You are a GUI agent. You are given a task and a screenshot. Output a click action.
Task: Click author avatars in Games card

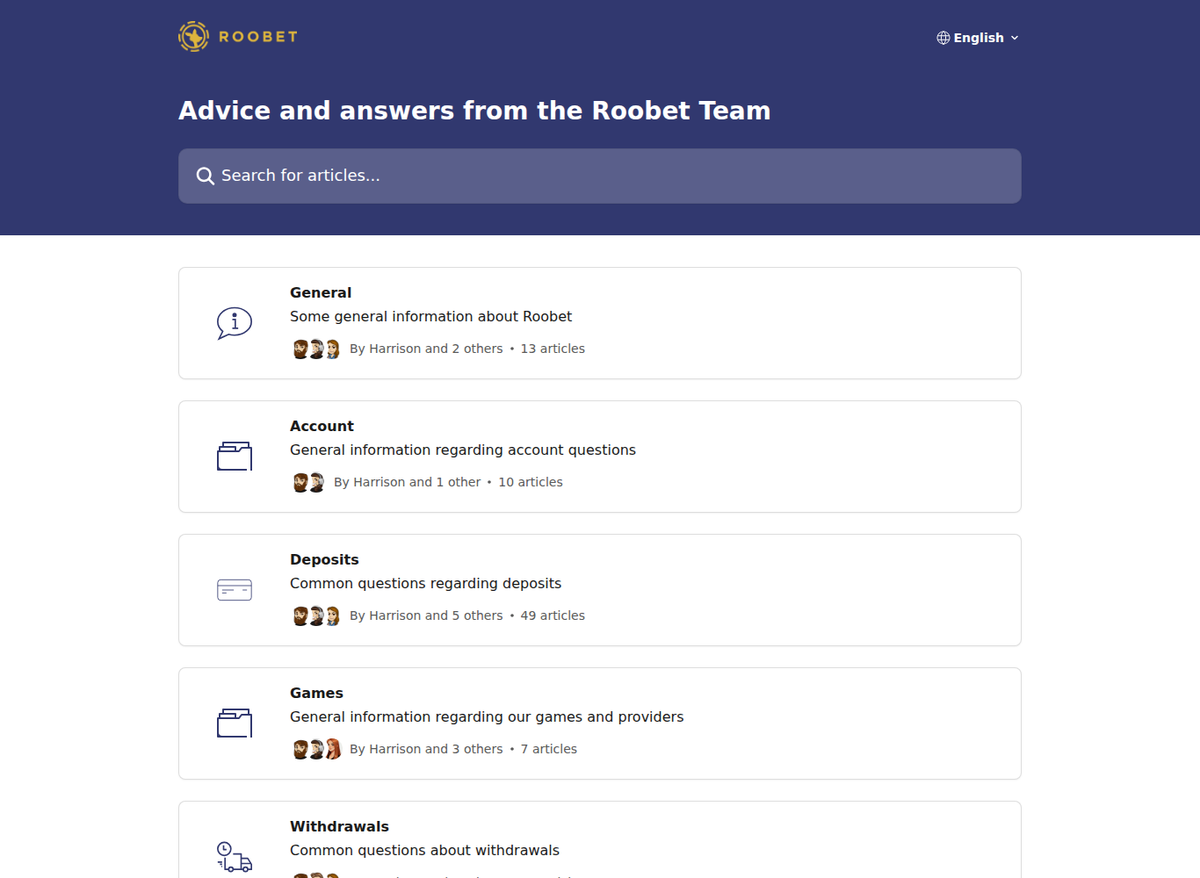point(316,749)
